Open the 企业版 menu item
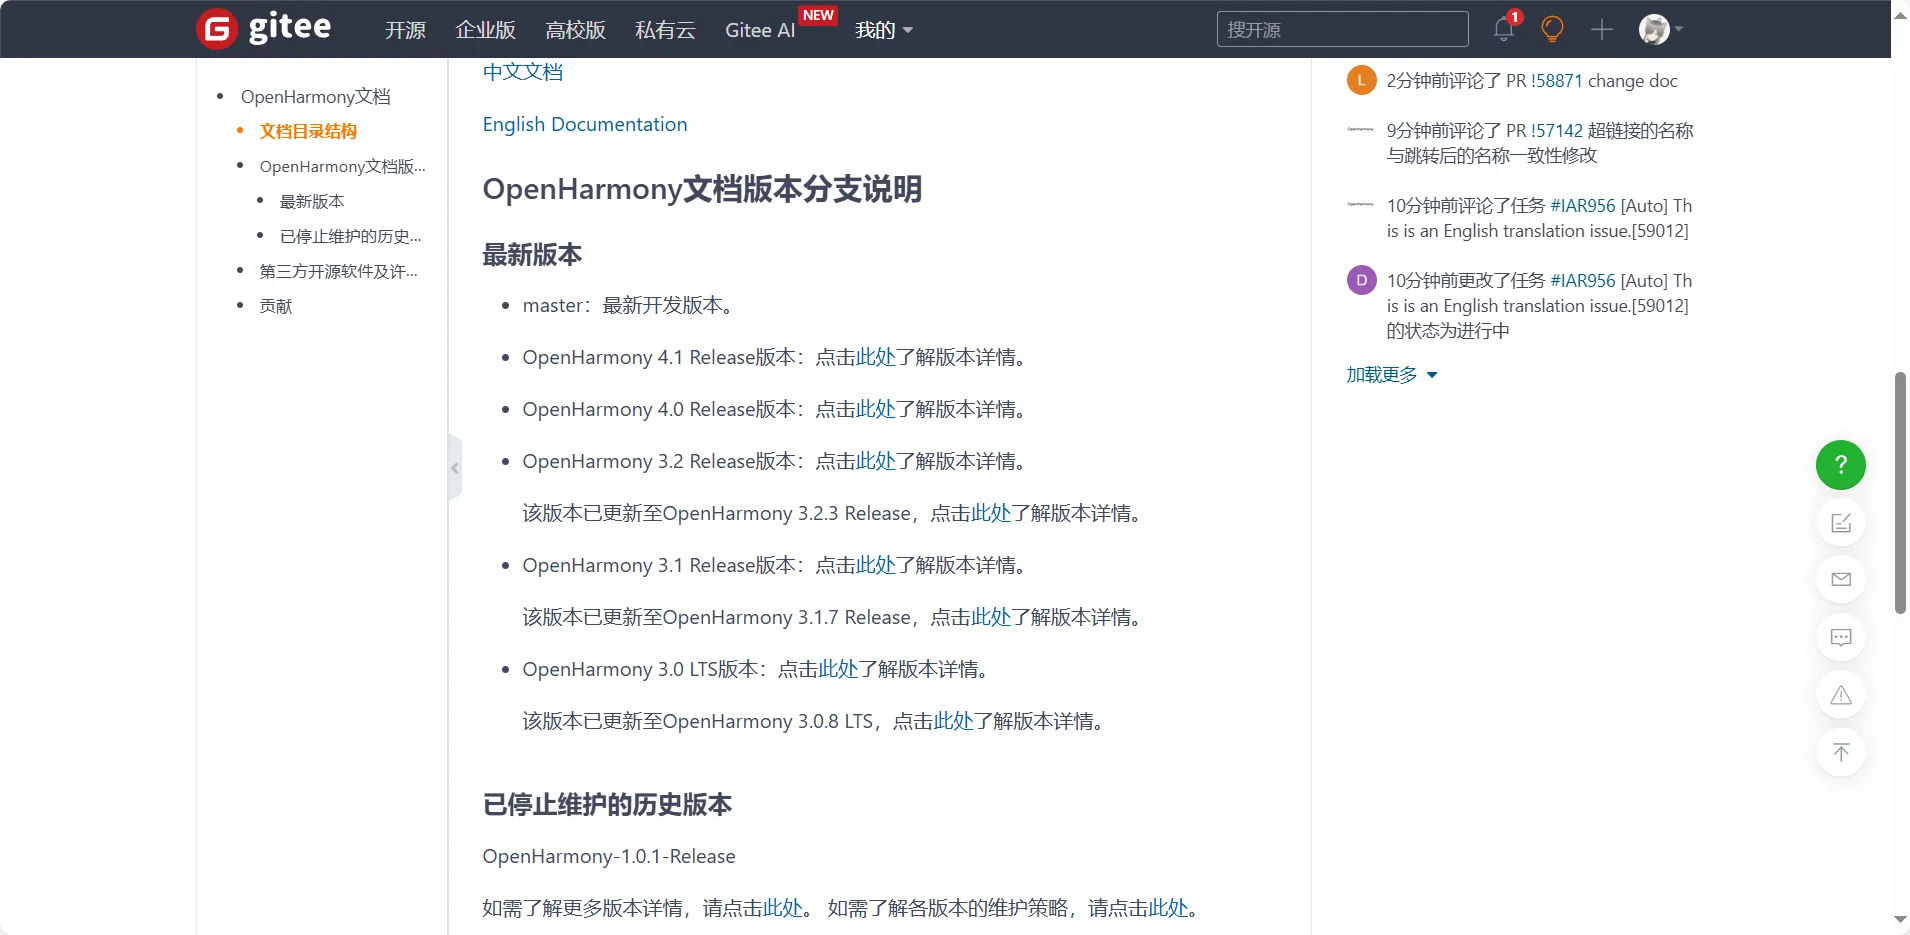The width and height of the screenshot is (1910, 935). pyautogui.click(x=485, y=30)
